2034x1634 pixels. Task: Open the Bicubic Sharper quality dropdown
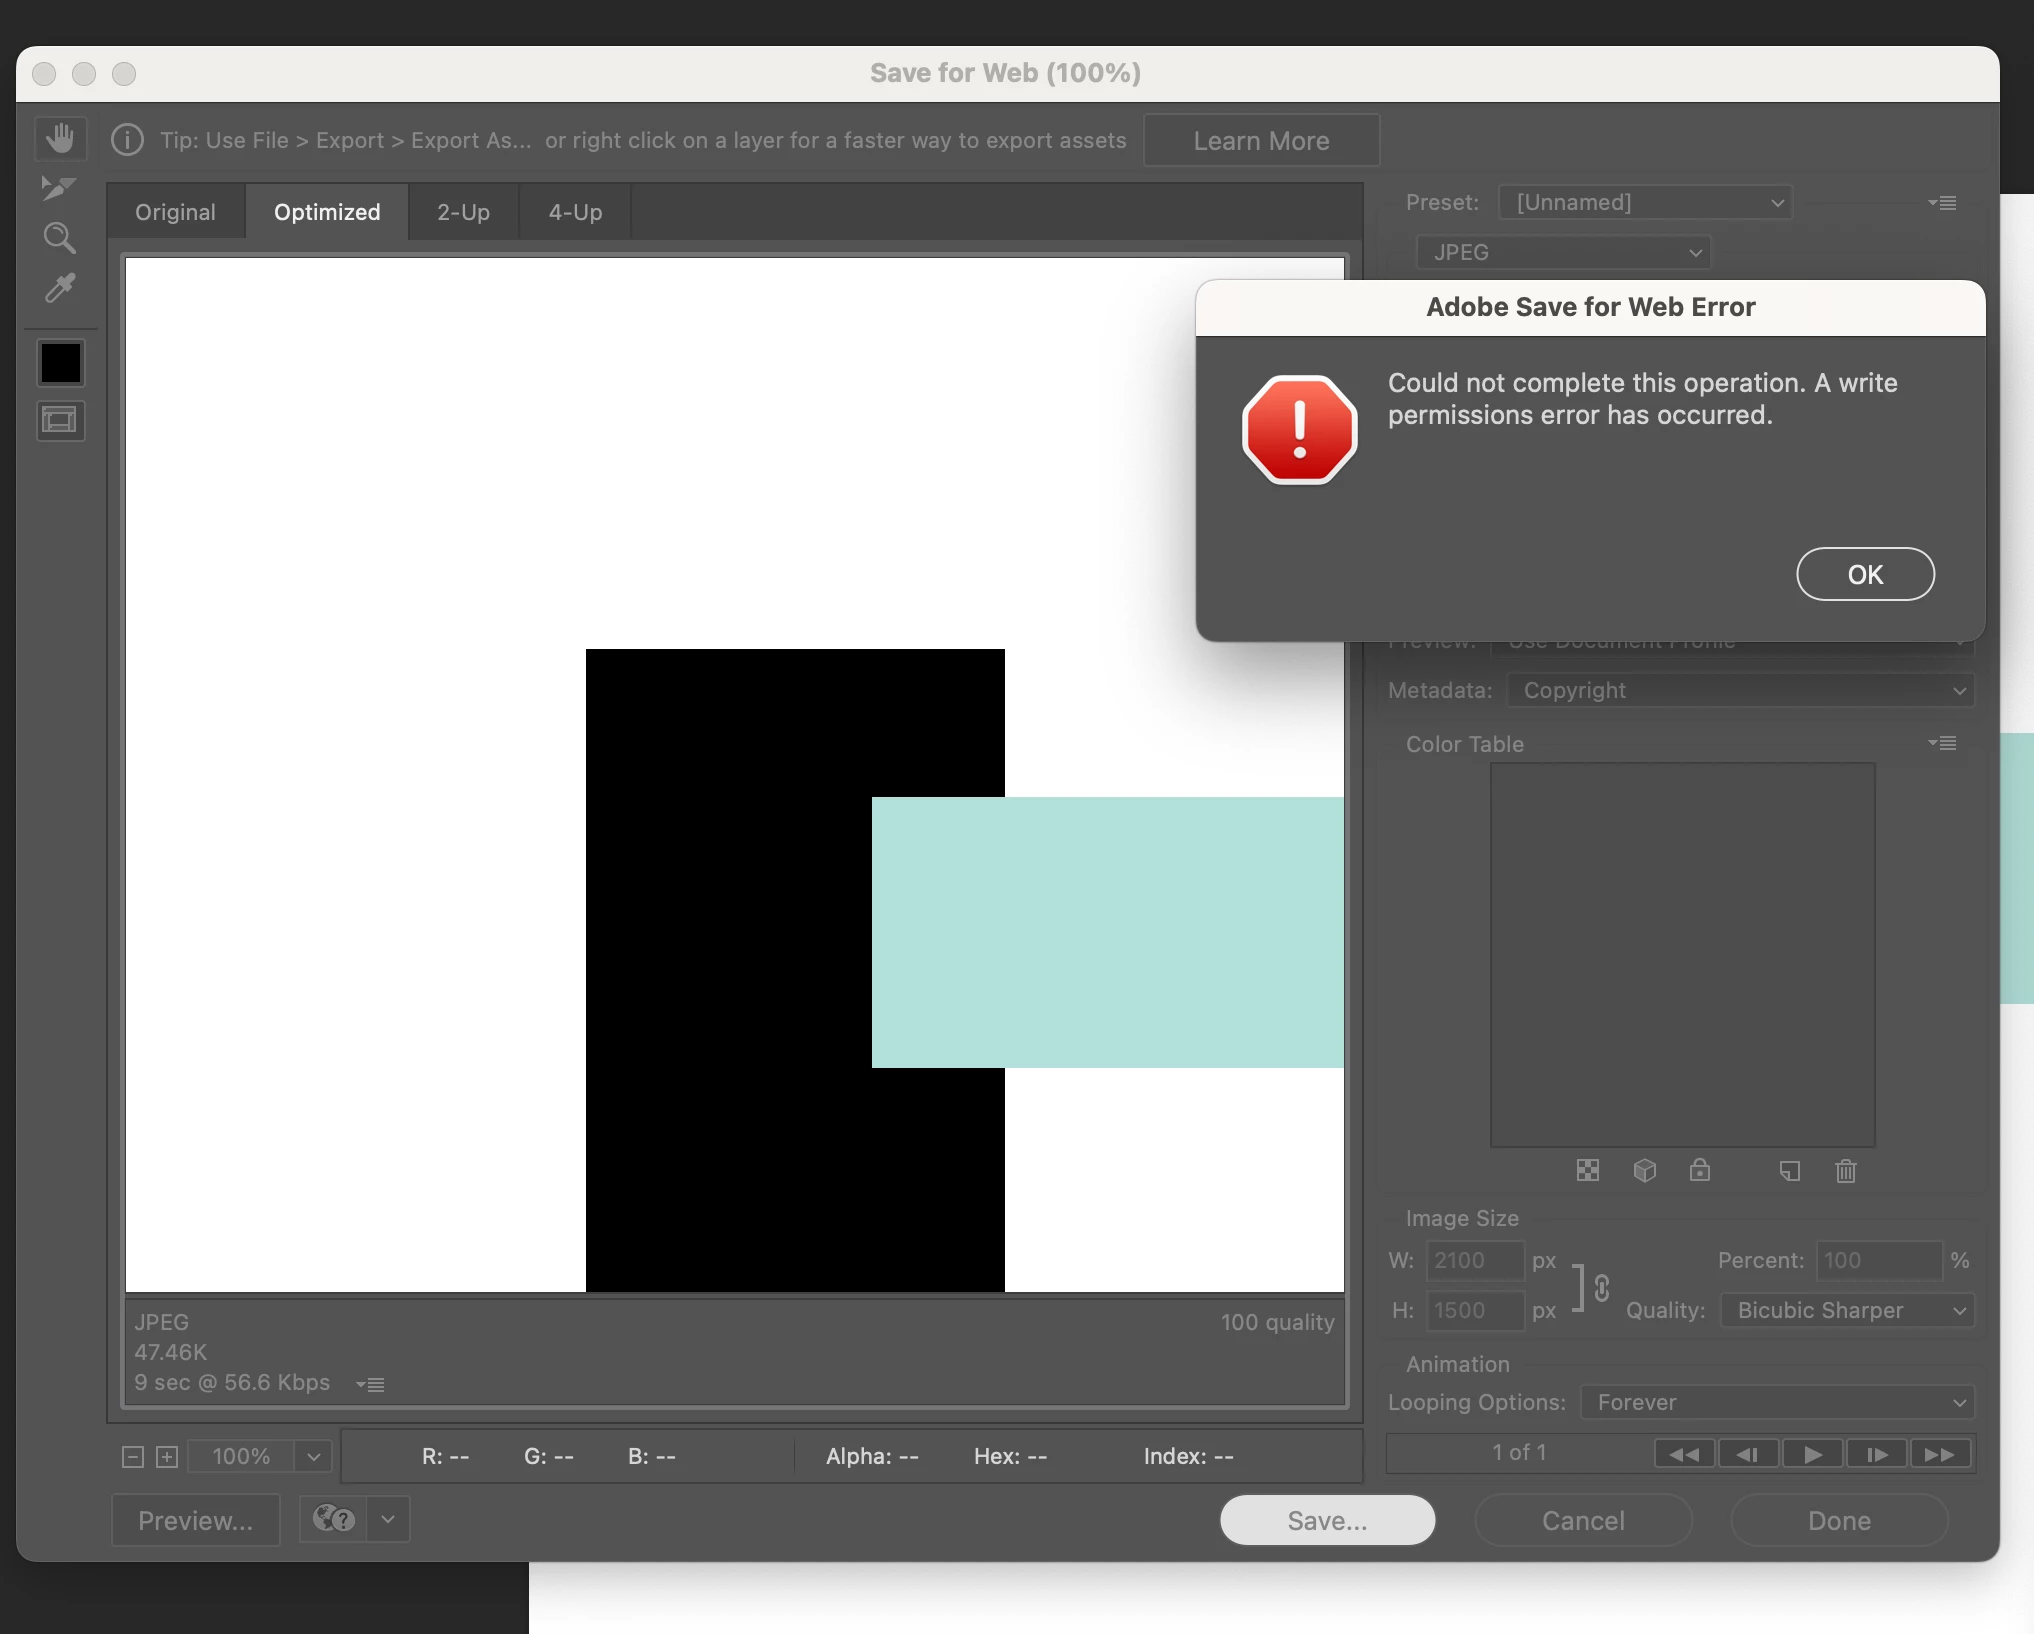click(1846, 1310)
